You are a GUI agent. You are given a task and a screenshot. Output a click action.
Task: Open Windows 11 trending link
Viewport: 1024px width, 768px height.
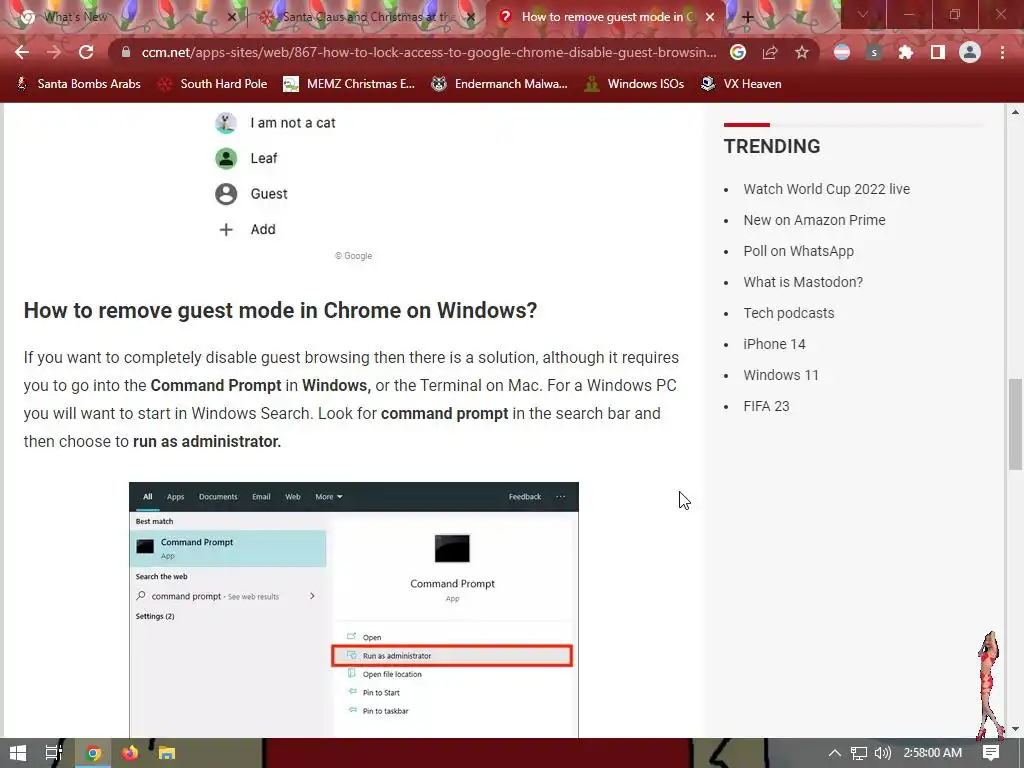point(781,375)
